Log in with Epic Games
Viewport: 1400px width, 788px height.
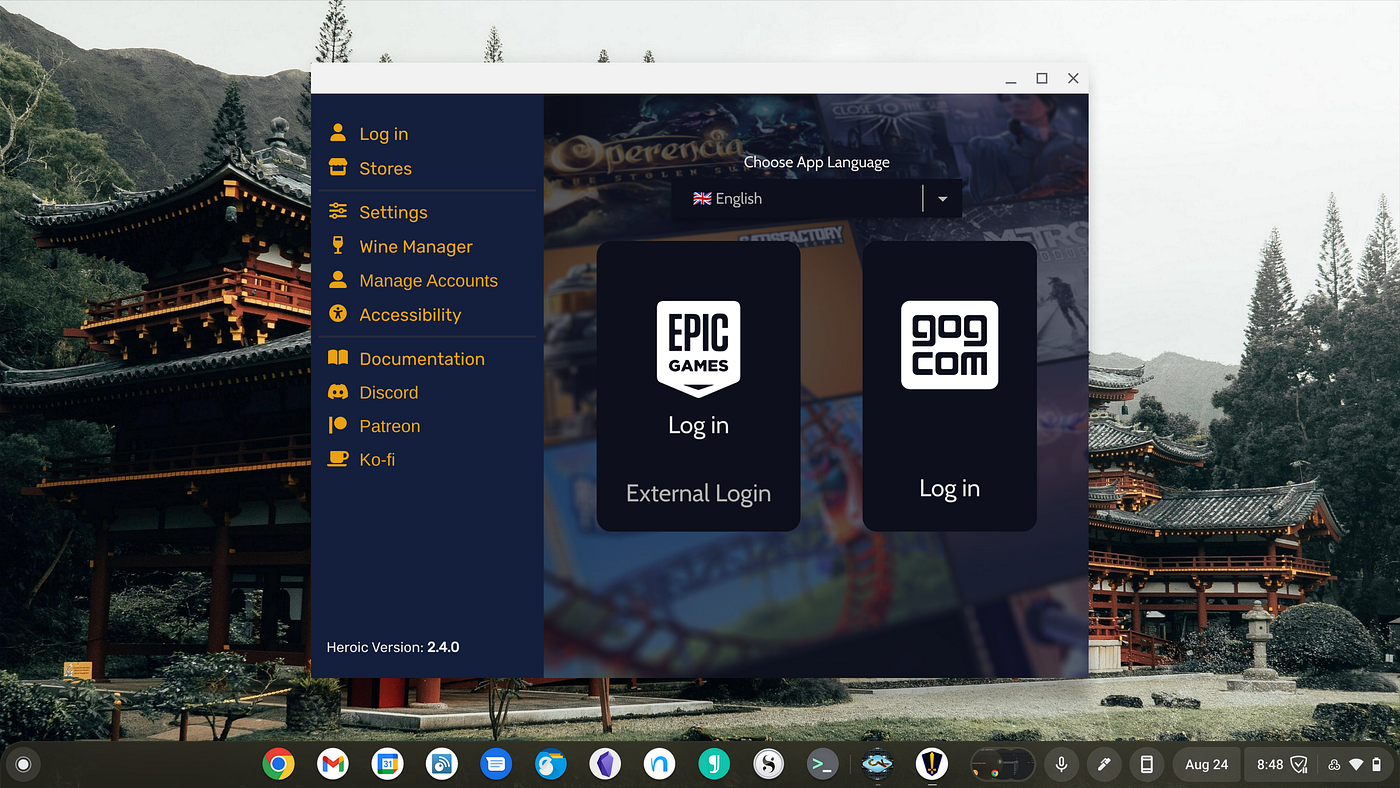point(698,425)
